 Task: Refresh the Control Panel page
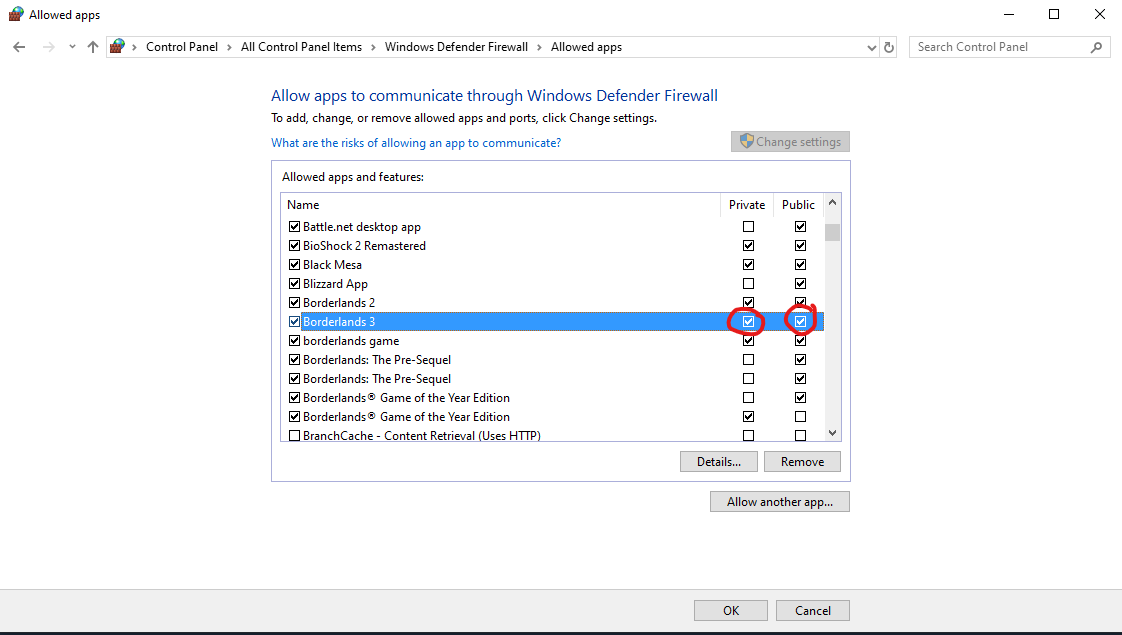coord(889,47)
